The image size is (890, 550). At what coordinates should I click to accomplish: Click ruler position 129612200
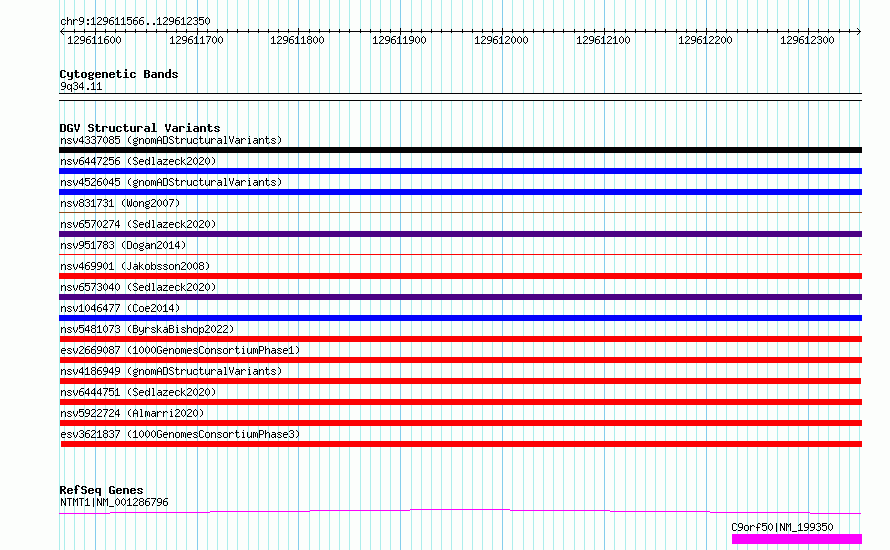pos(706,40)
